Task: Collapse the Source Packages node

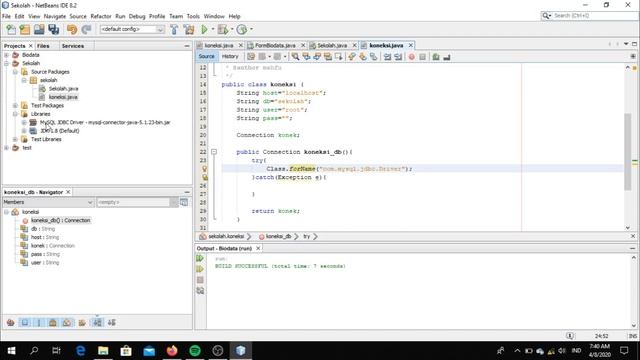Action: (15, 72)
